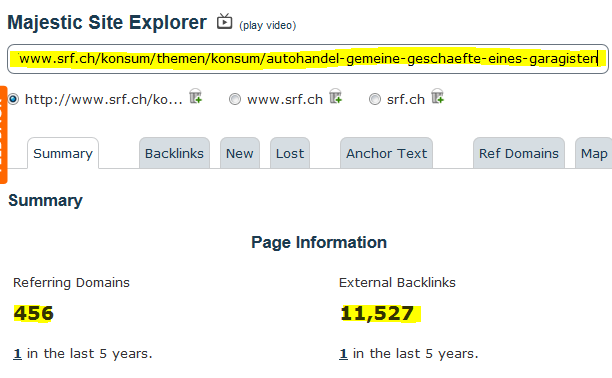This screenshot has height=378, width=612.
Task: Click the Referring Domains label
Action: click(71, 283)
